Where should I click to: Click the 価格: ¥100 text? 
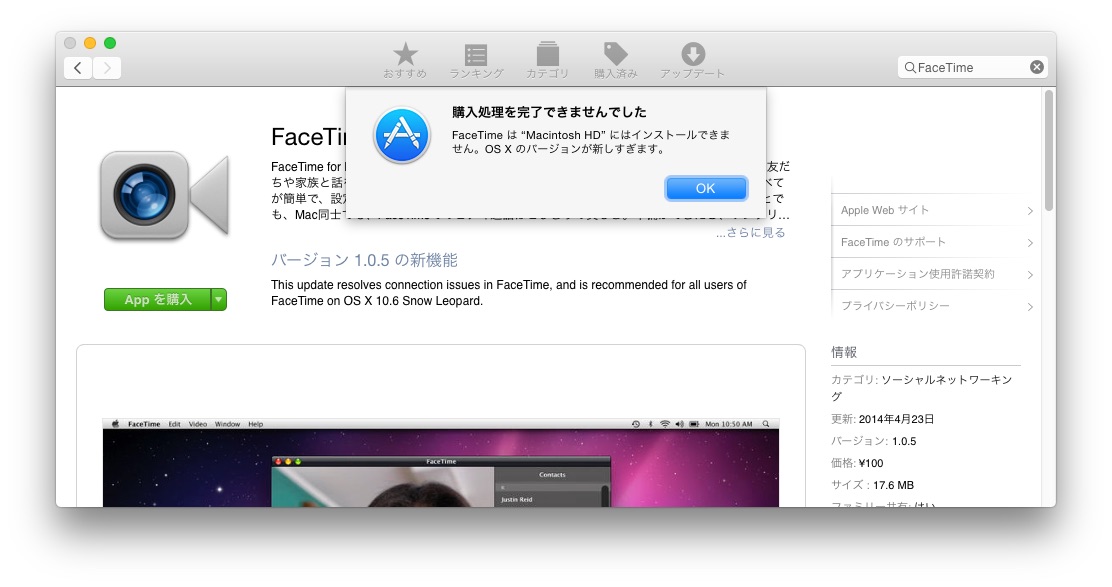[857, 463]
